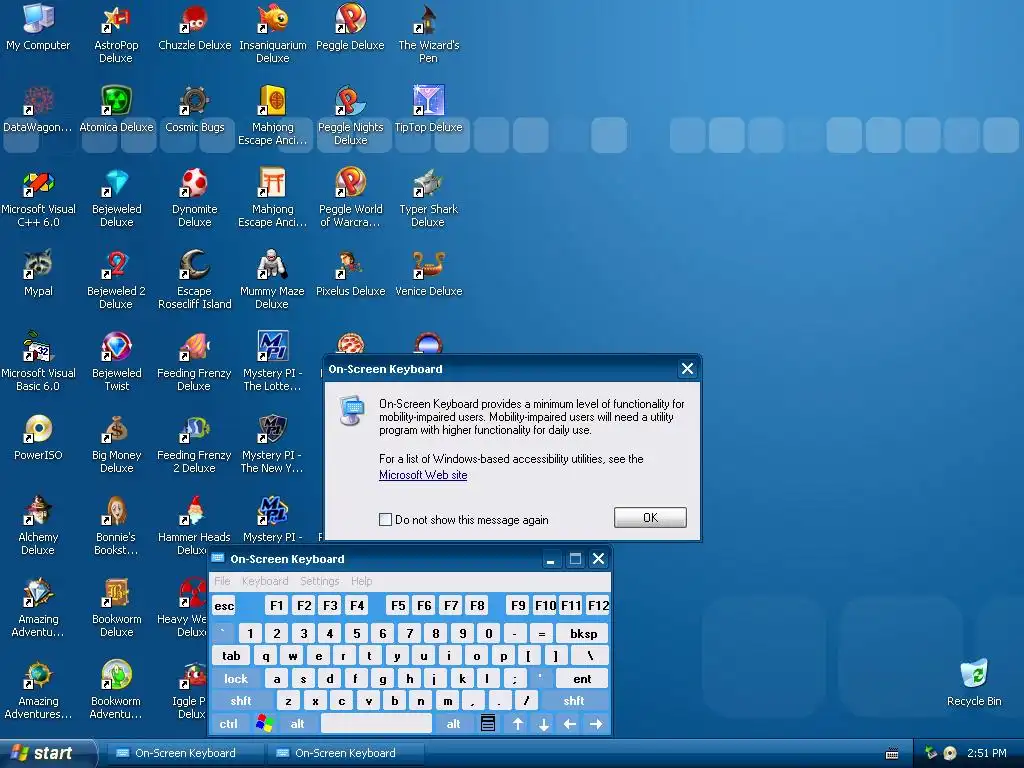The image size is (1024, 768).
Task: Click the F5 function key
Action: click(x=398, y=605)
